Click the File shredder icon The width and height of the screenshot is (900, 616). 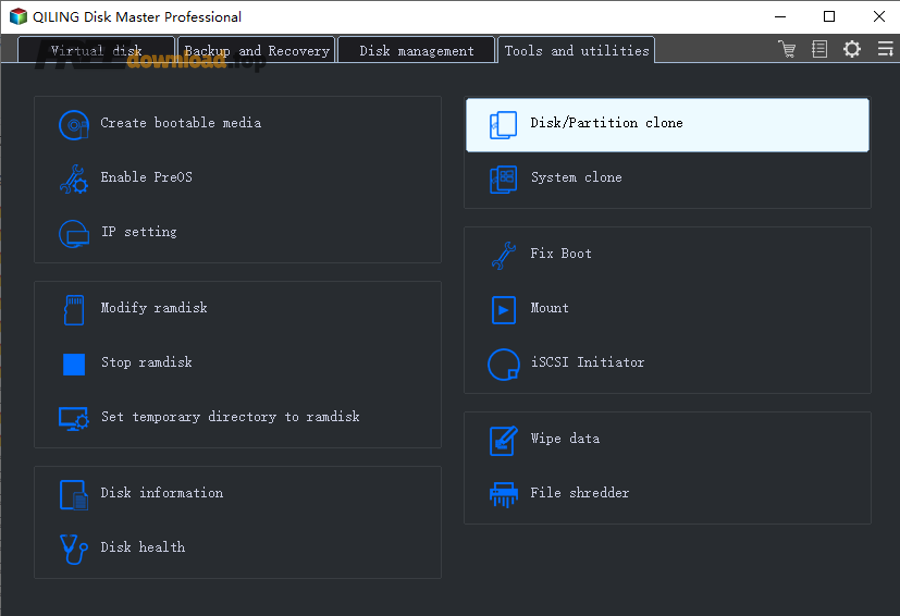[503, 495]
